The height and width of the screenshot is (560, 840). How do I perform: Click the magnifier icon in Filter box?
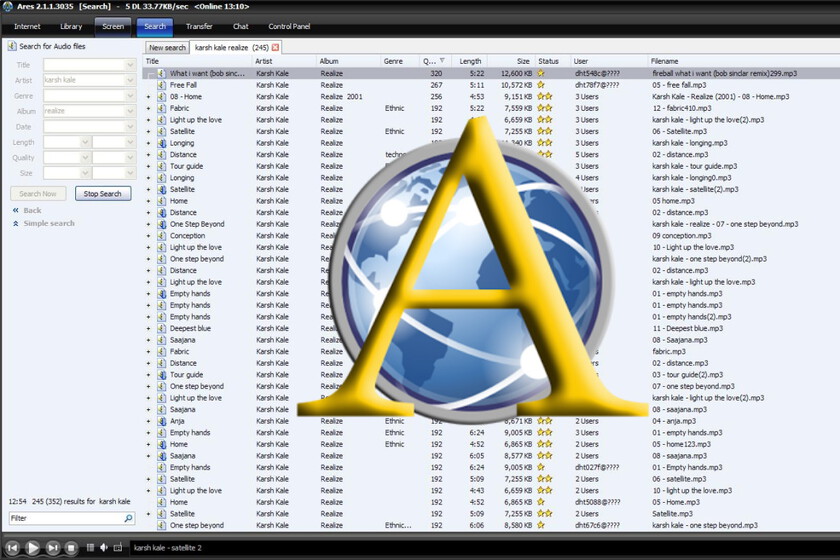point(128,519)
